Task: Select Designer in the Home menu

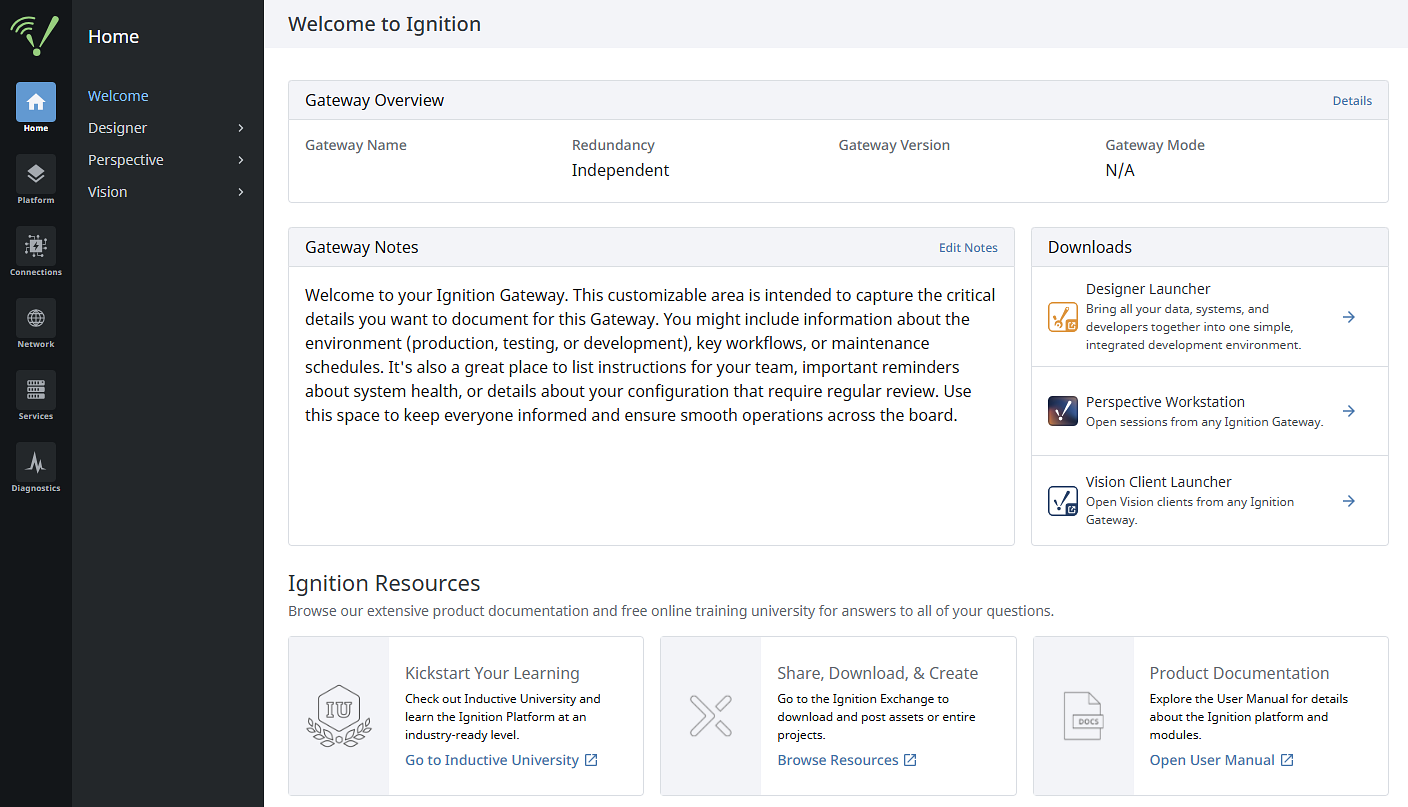Action: coord(117,128)
